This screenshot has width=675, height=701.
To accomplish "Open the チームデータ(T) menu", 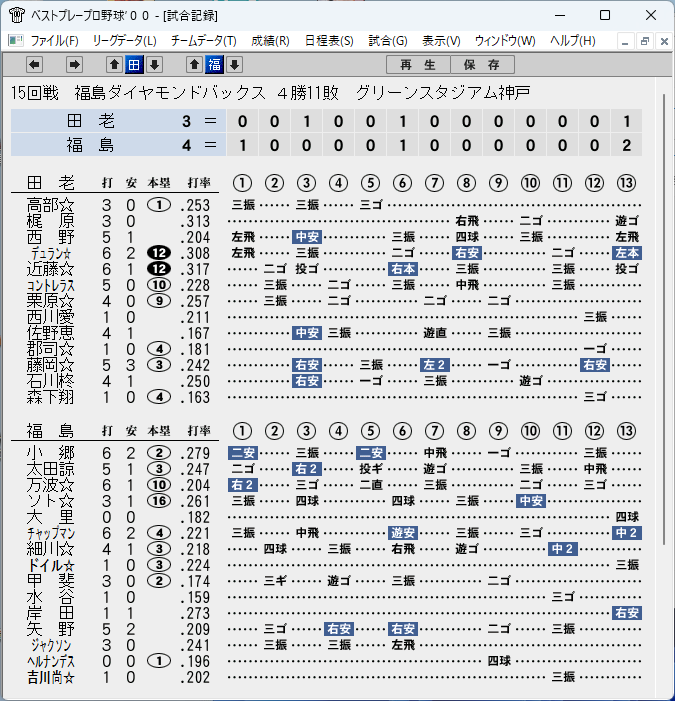I will click(x=203, y=41).
